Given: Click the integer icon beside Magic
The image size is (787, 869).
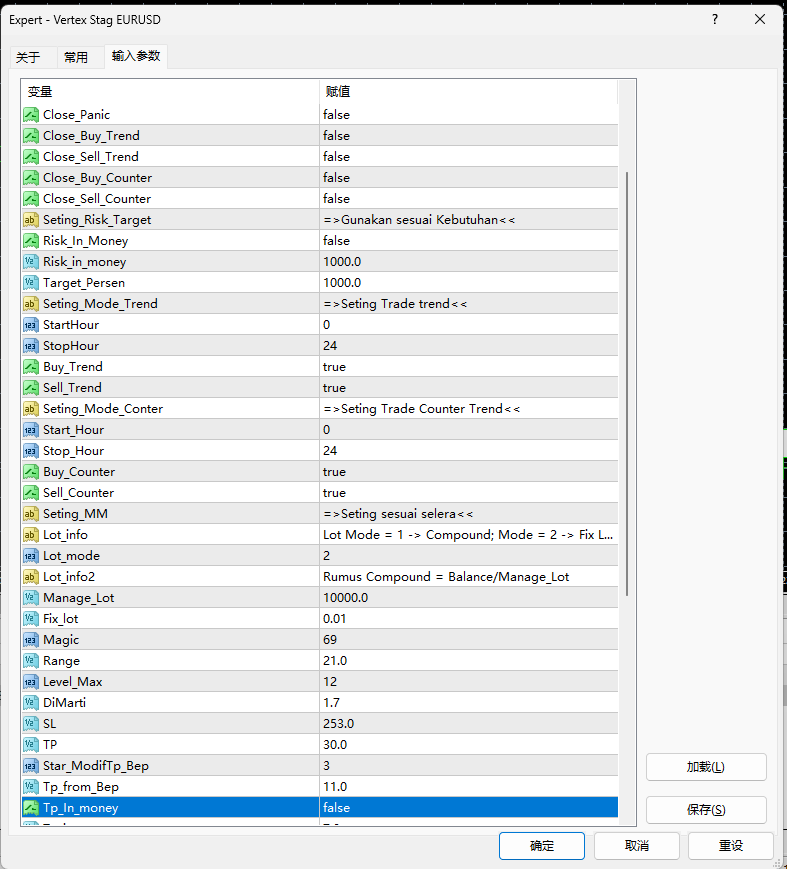Looking at the screenshot, I should [31, 640].
